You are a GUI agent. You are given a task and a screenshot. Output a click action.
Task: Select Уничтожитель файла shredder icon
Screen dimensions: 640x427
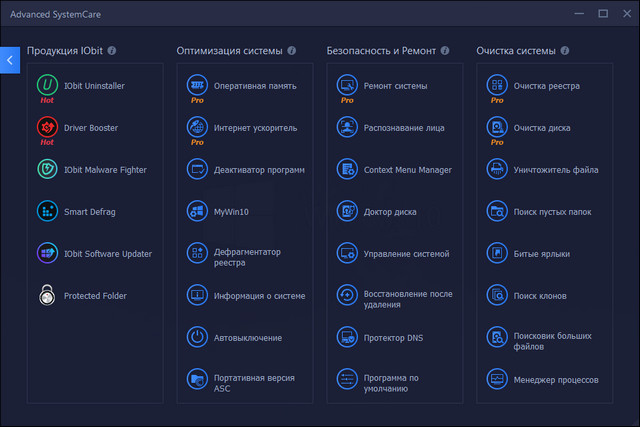point(498,169)
